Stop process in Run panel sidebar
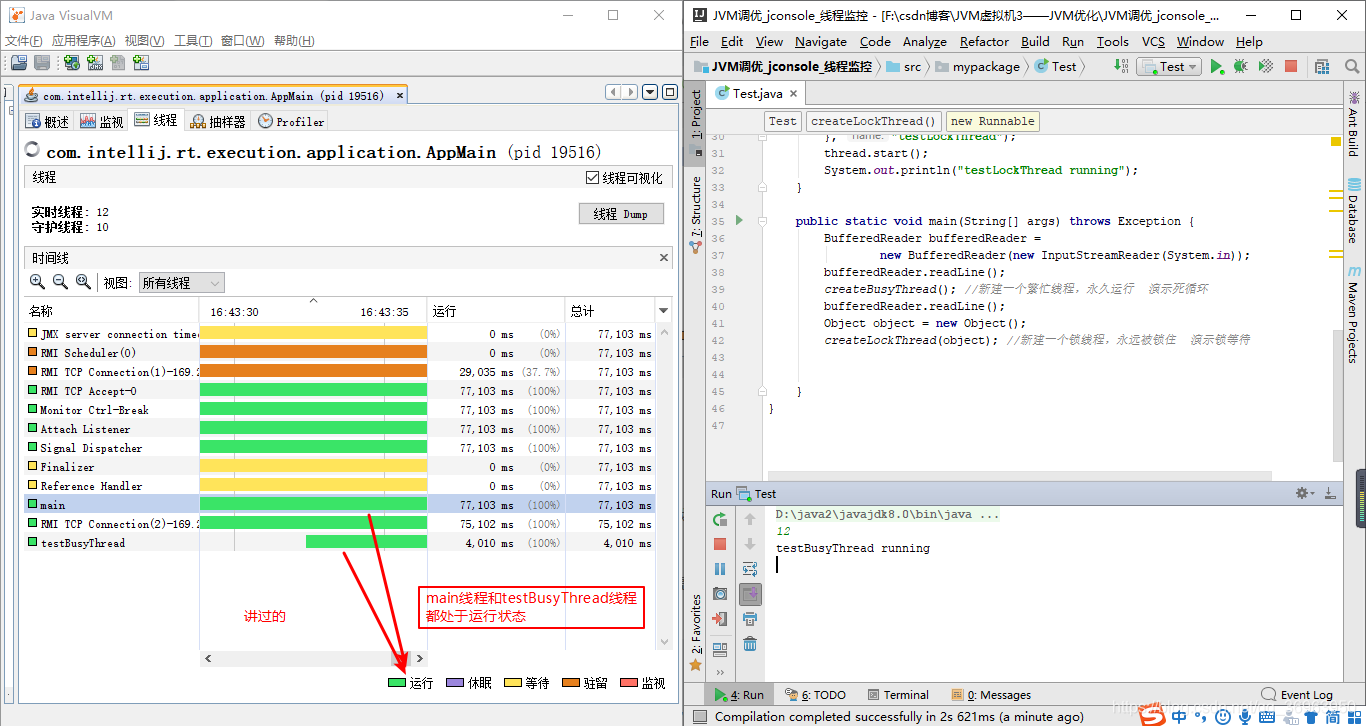 [x=720, y=544]
